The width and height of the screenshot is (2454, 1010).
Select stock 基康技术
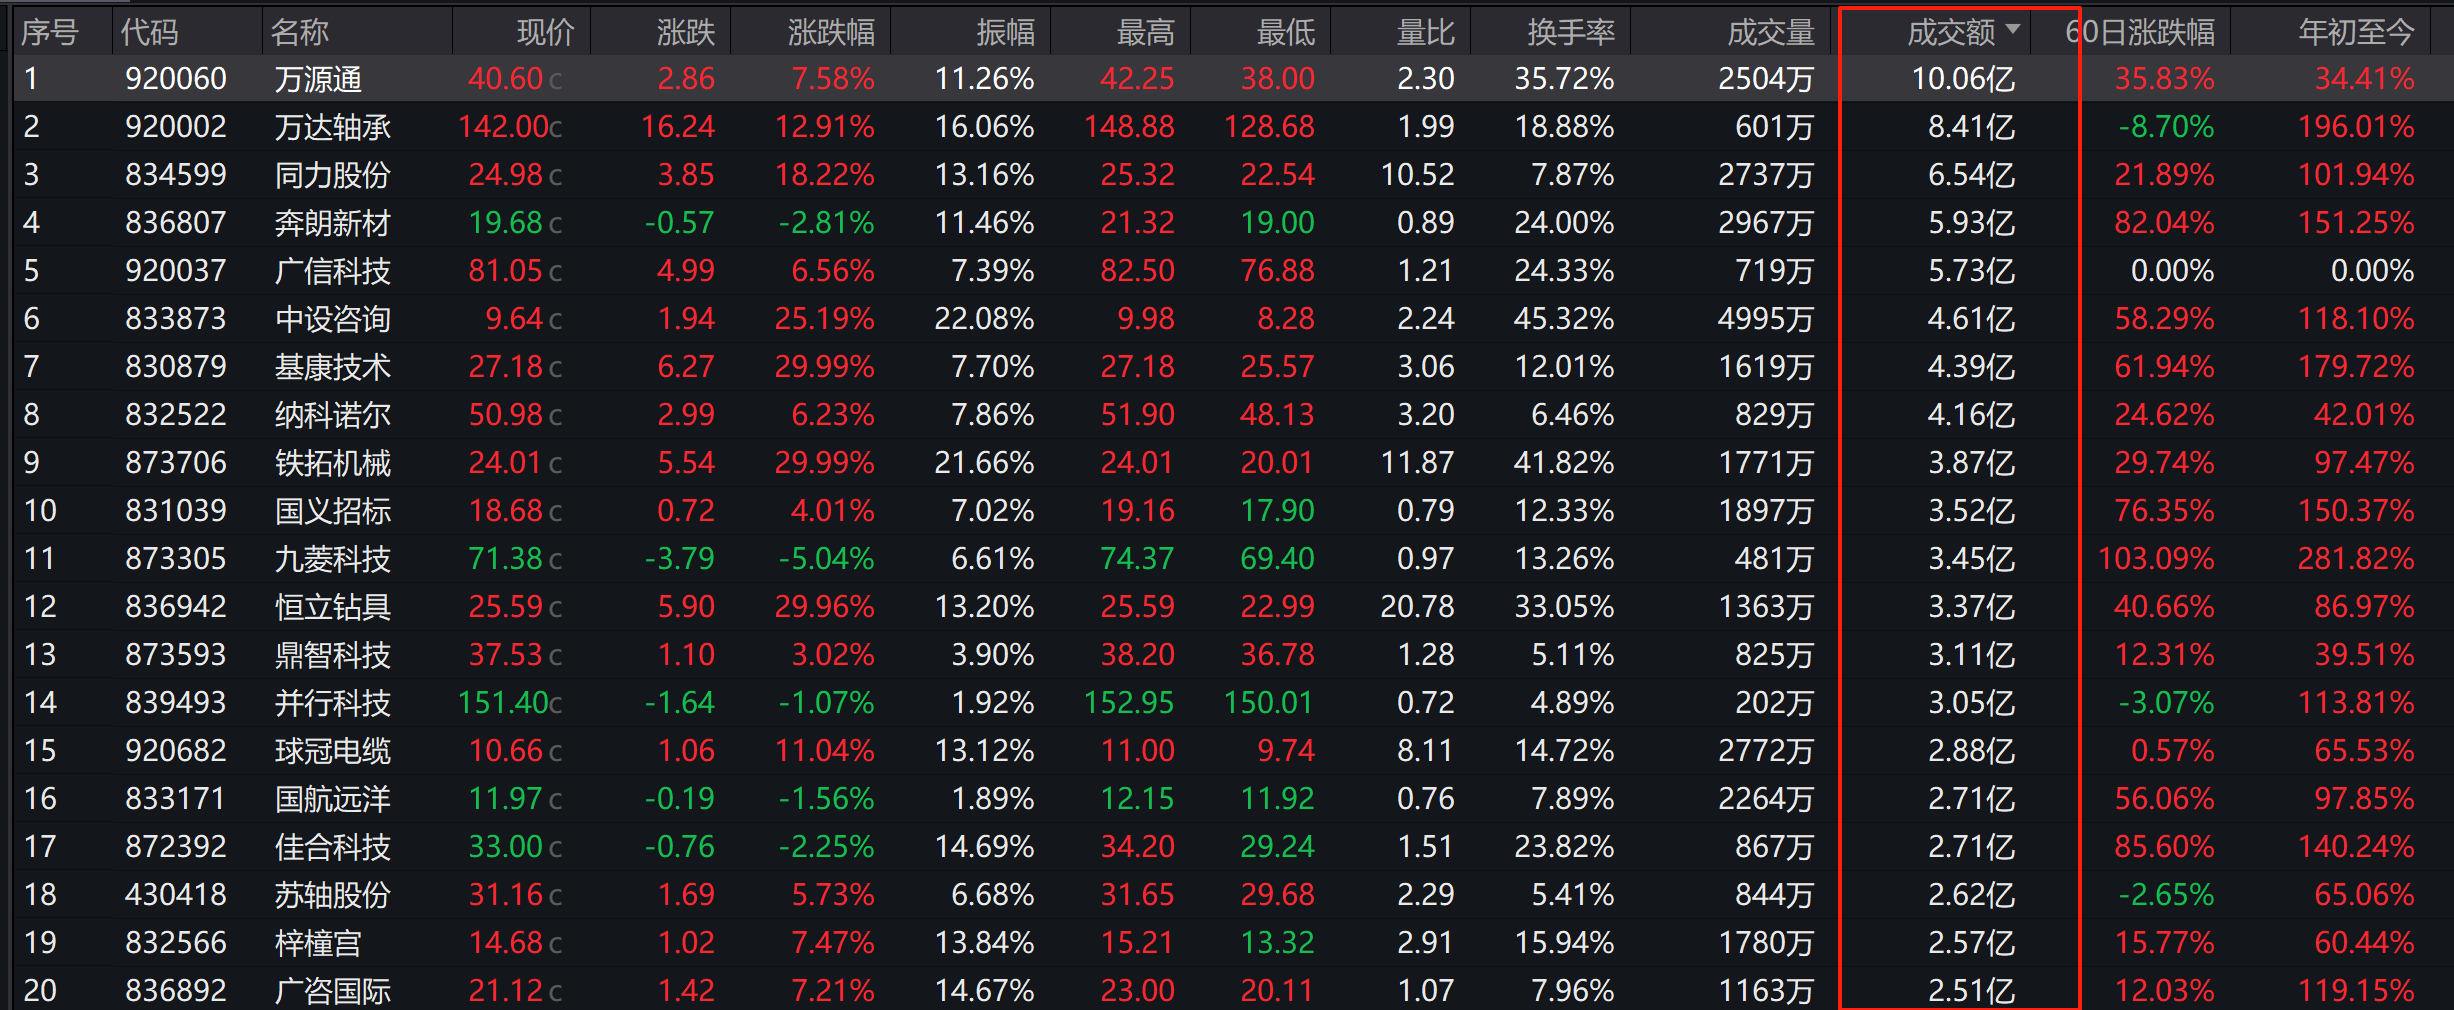(333, 367)
